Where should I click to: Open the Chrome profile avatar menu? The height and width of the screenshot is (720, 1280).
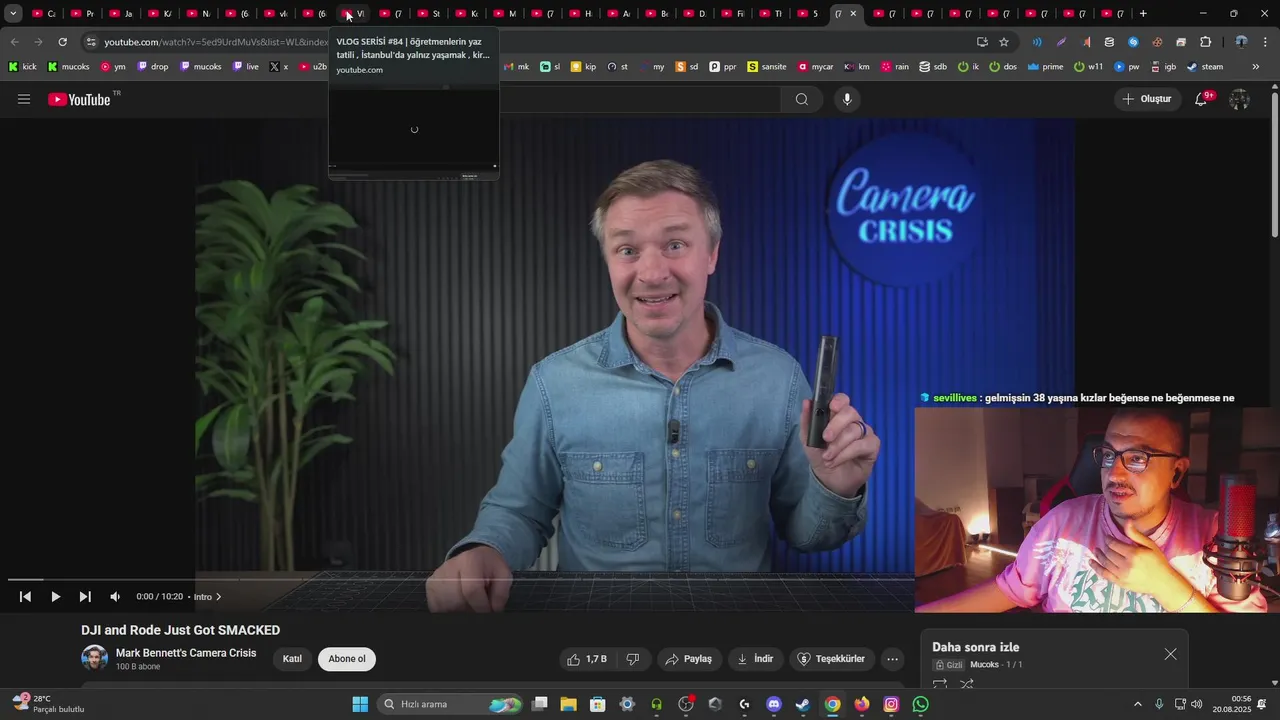coord(1241,42)
